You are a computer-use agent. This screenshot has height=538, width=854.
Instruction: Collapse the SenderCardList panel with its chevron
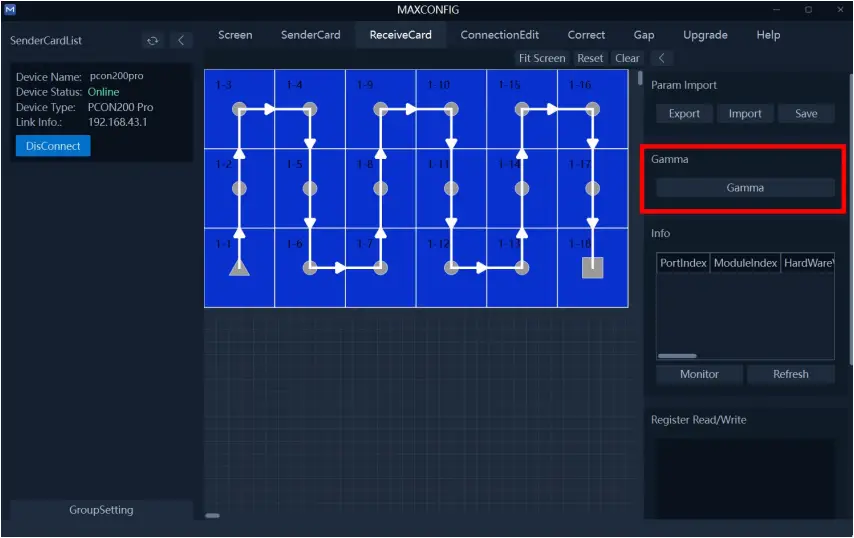[x=181, y=41]
